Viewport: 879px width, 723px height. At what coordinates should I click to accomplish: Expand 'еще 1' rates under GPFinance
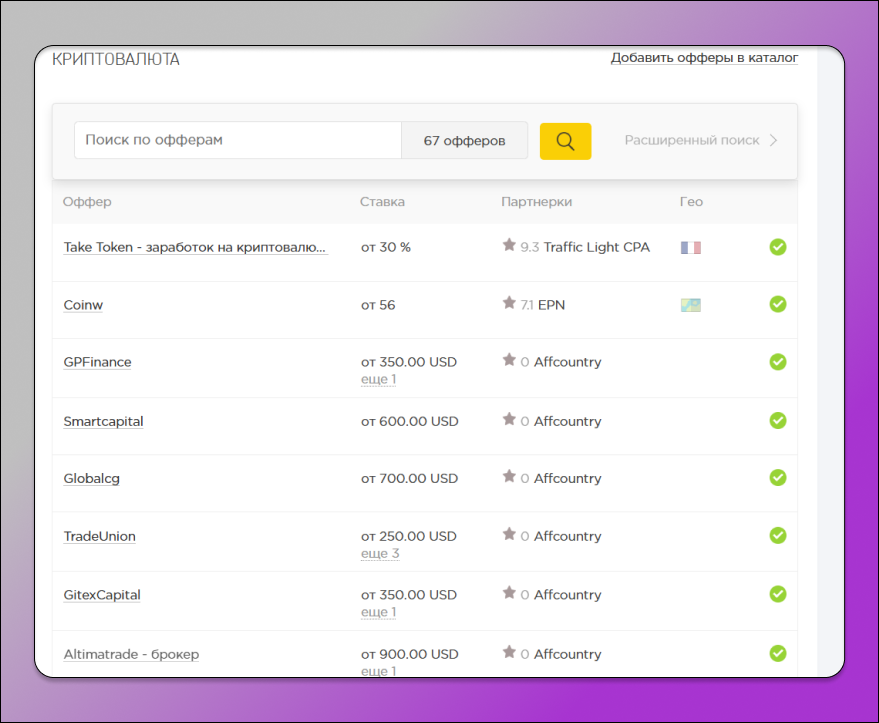pos(378,380)
